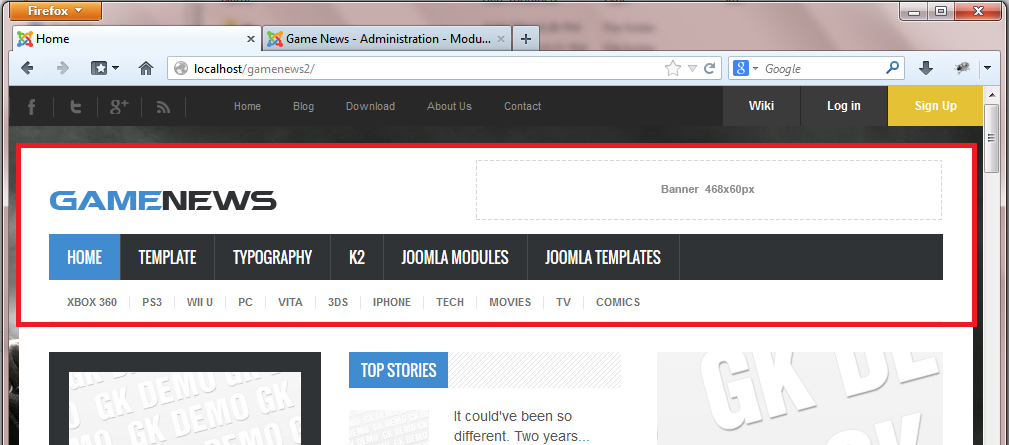Expand the toolbar overflow dropdown arrow
Image resolution: width=1009 pixels, height=445 pixels.
(x=988, y=68)
